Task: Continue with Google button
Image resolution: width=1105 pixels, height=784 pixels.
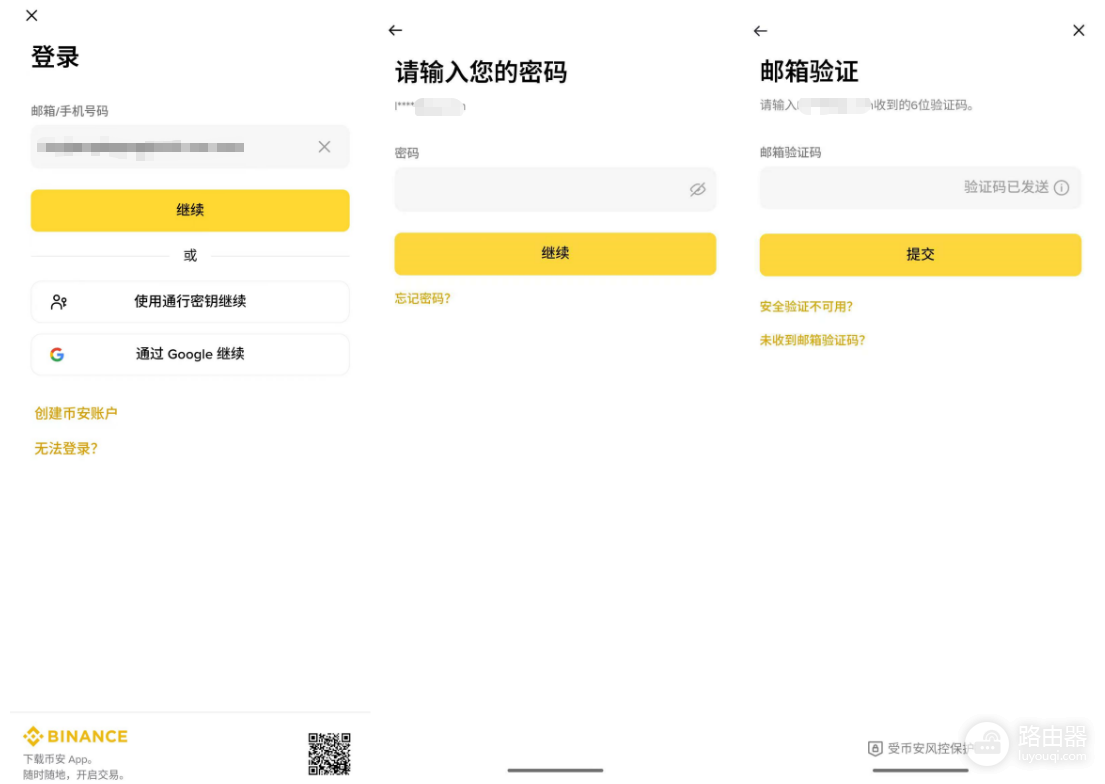Action: tap(190, 355)
